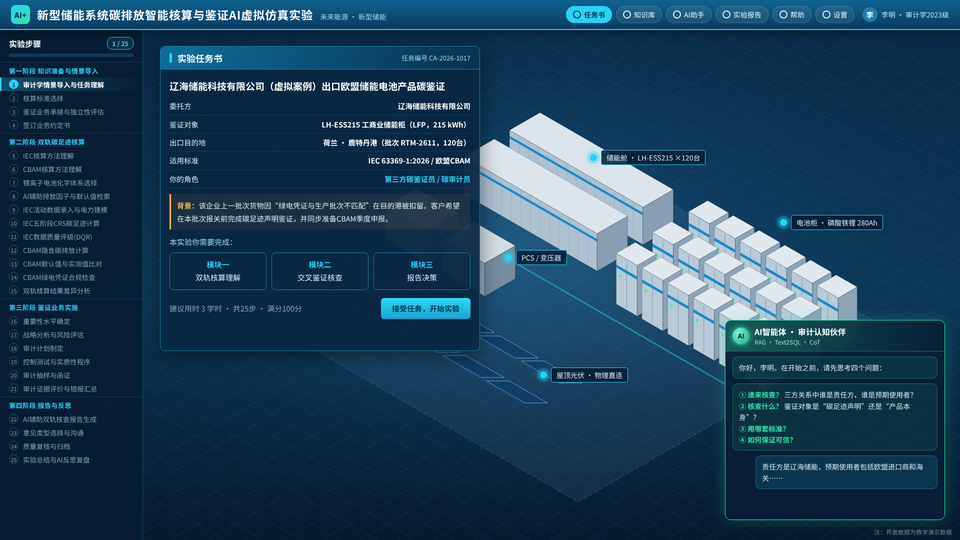Screen dimensions: 960x540
Task: Select step 7 锂离子电池化学体系选择
Action: click(x=71, y=182)
